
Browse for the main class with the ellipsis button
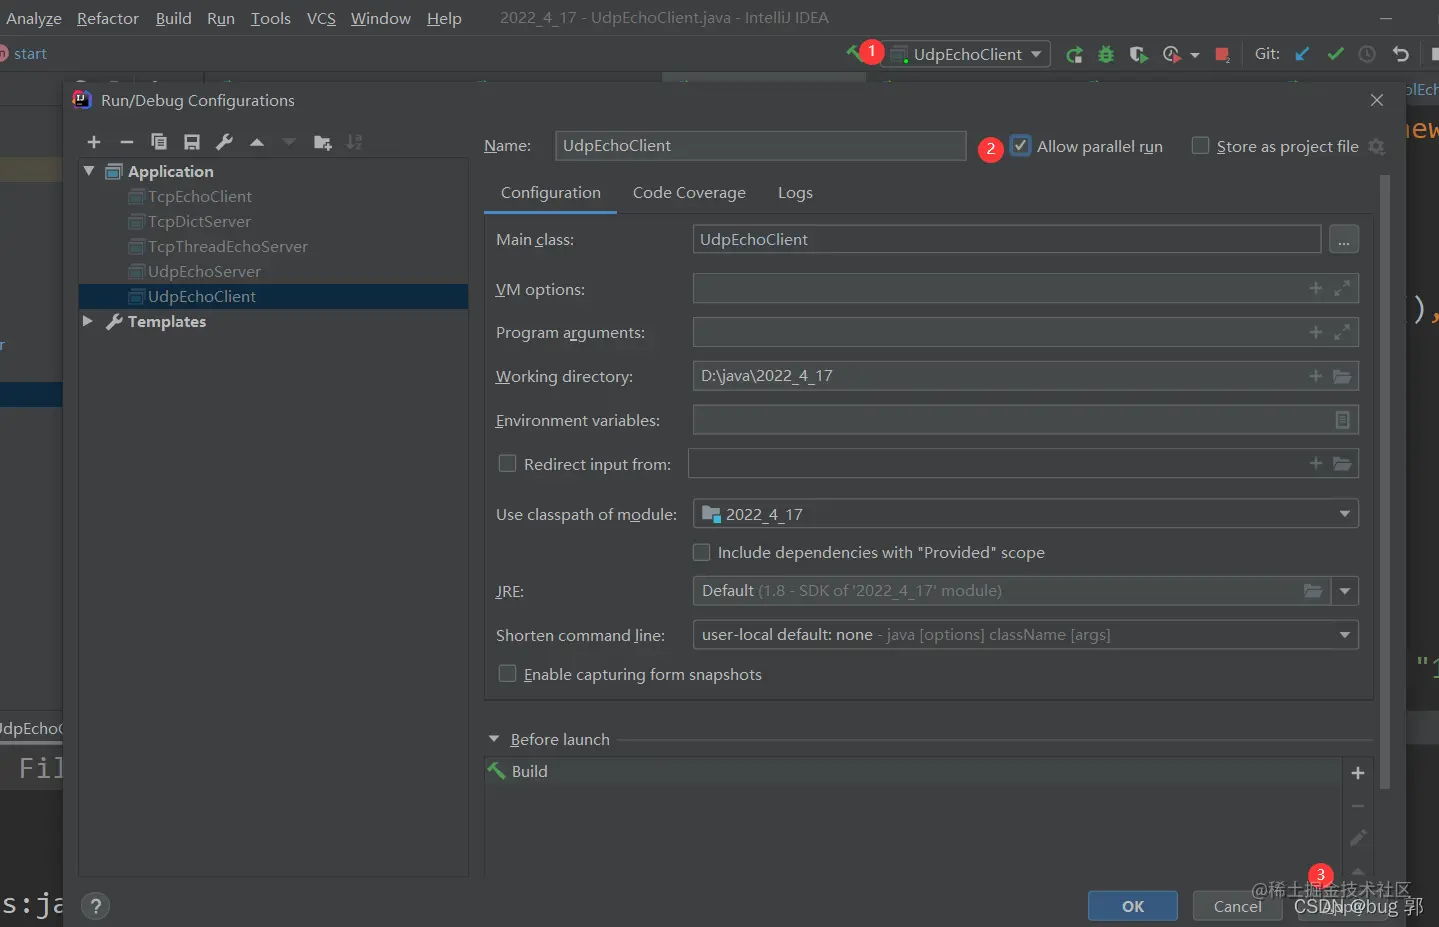1344,240
